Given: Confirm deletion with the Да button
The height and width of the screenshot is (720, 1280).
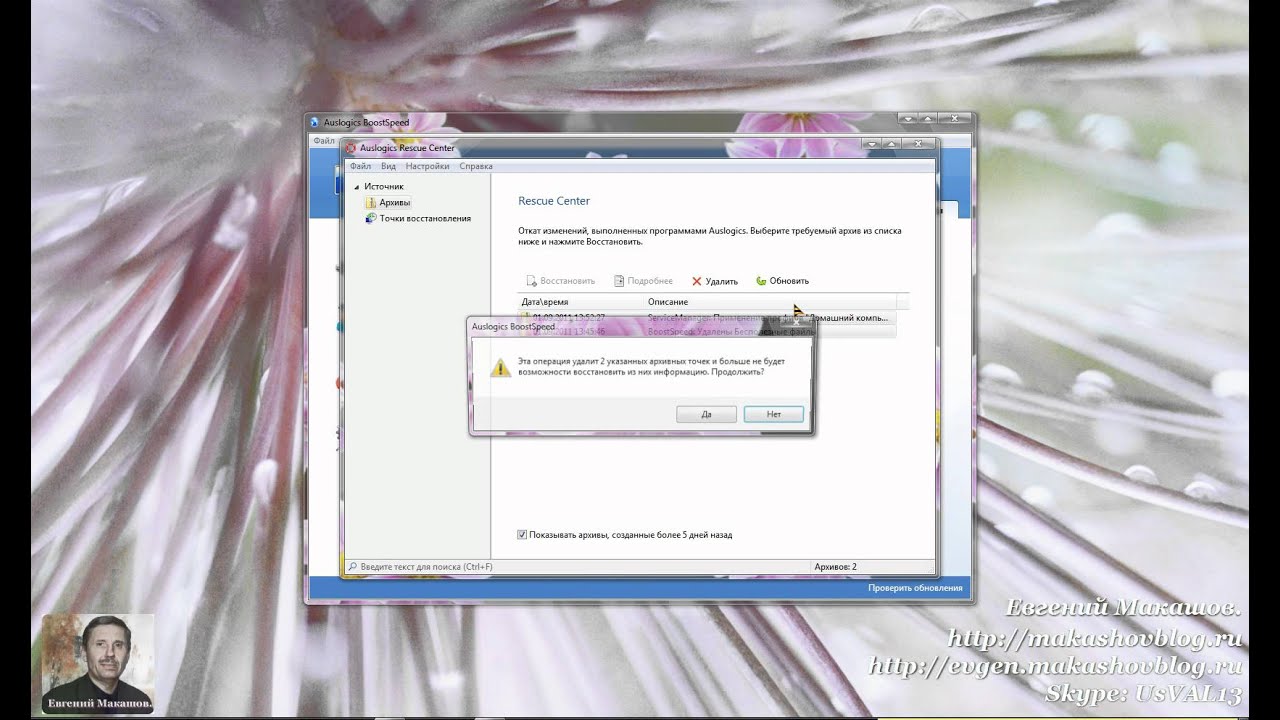Looking at the screenshot, I should pyautogui.click(x=706, y=413).
